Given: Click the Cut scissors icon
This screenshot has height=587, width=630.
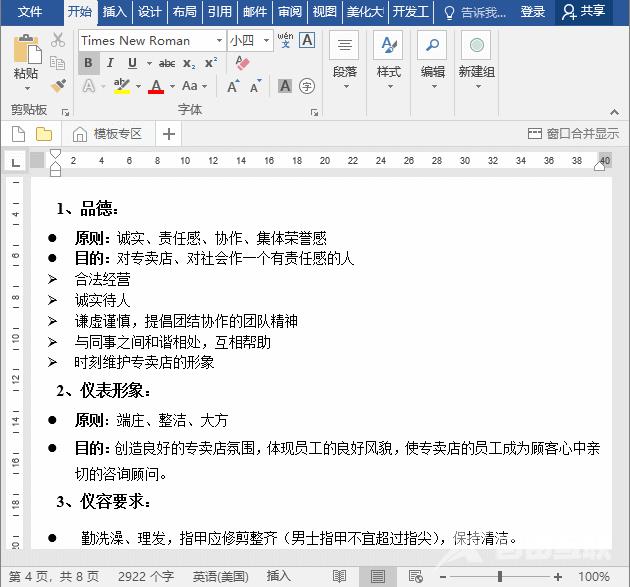Looking at the screenshot, I should pyautogui.click(x=58, y=40).
